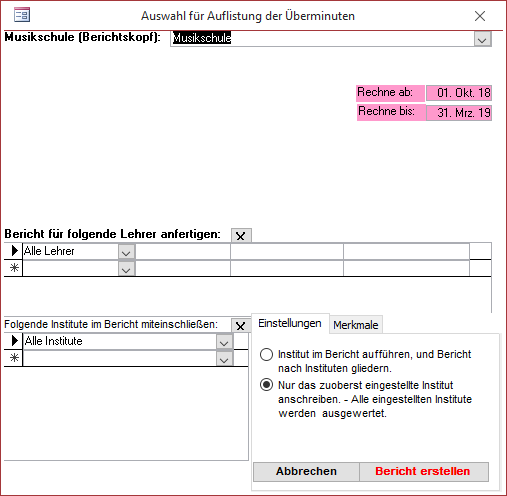Select the Alle Lehrer row selector arrow

(x=14, y=251)
